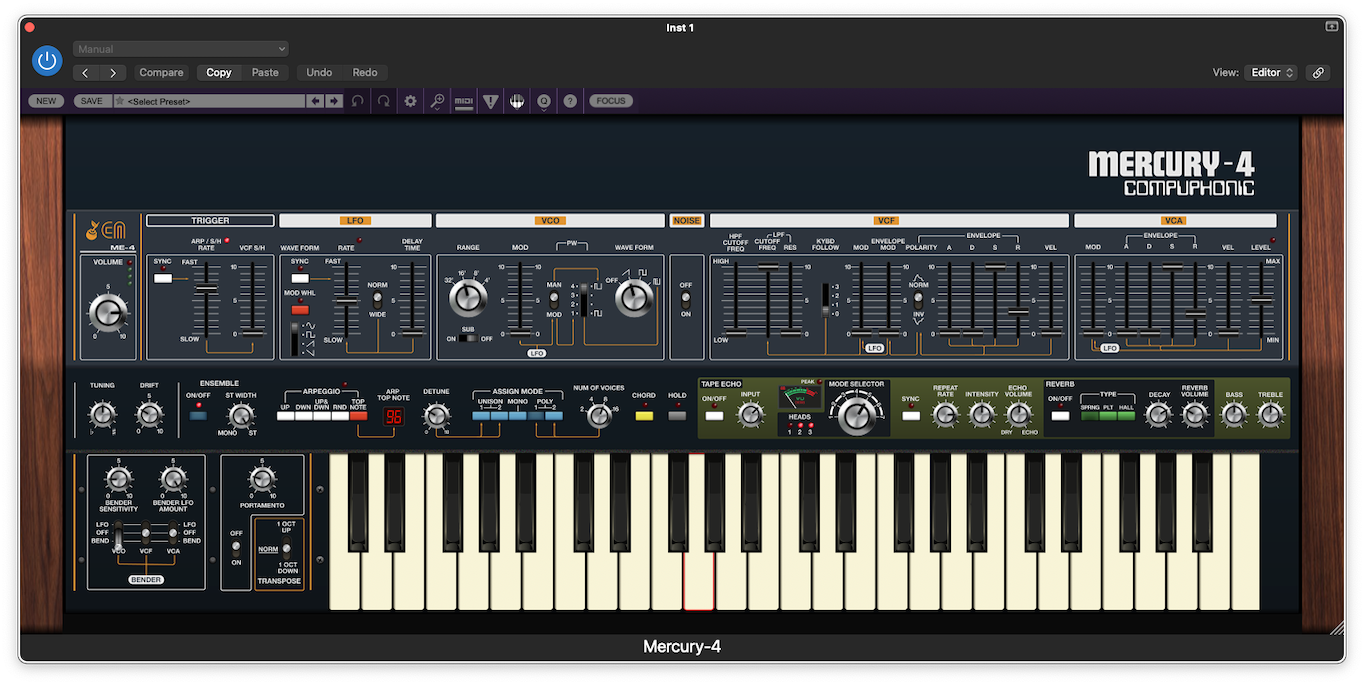Image resolution: width=1364 pixels, height=685 pixels.
Task: Open the plugin link chain icon
Action: 1318,72
